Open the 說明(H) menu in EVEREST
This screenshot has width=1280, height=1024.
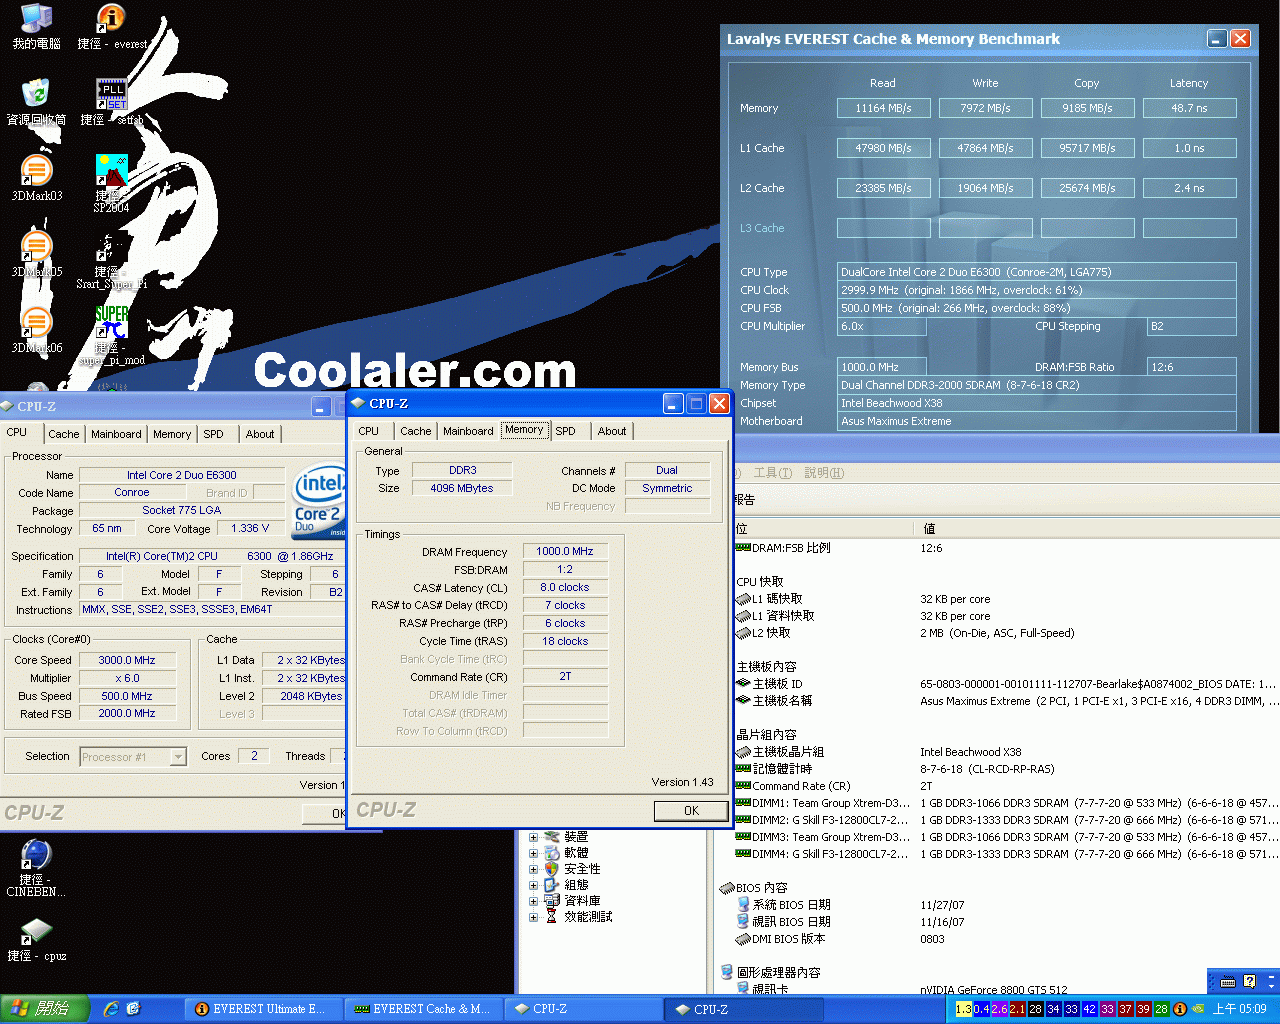[824, 473]
